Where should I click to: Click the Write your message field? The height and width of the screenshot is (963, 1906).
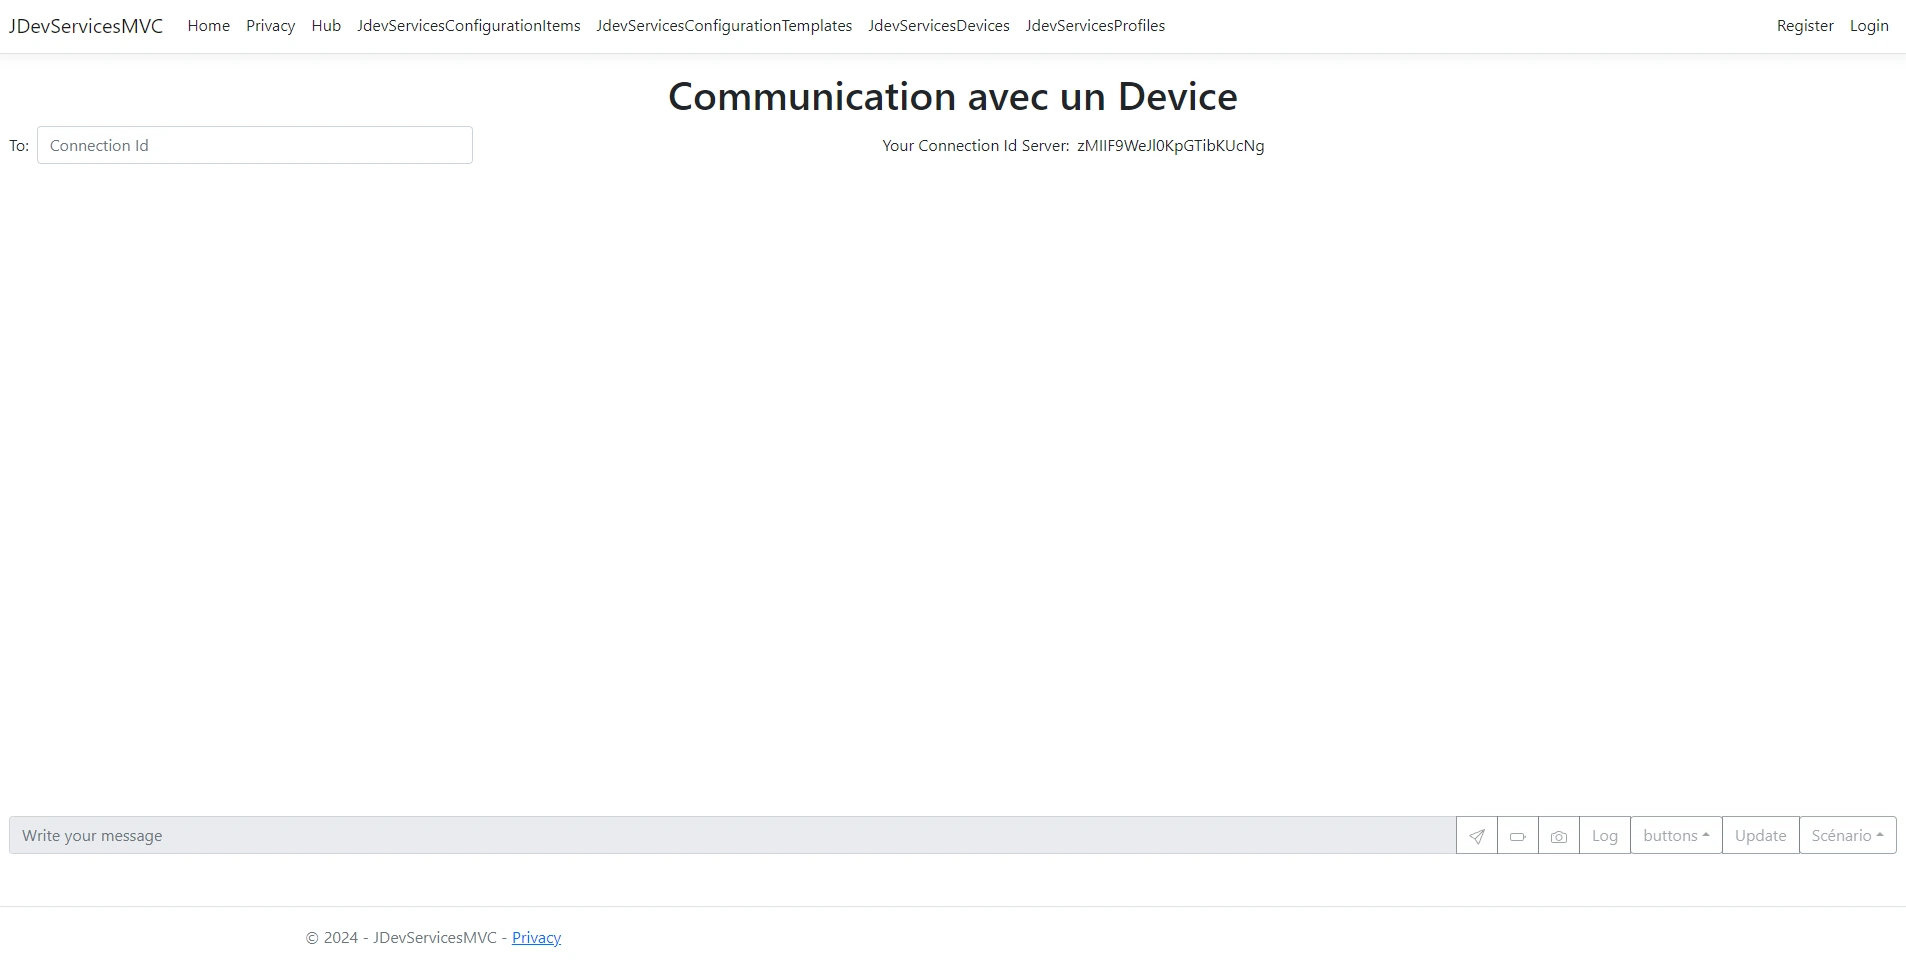click(x=730, y=835)
